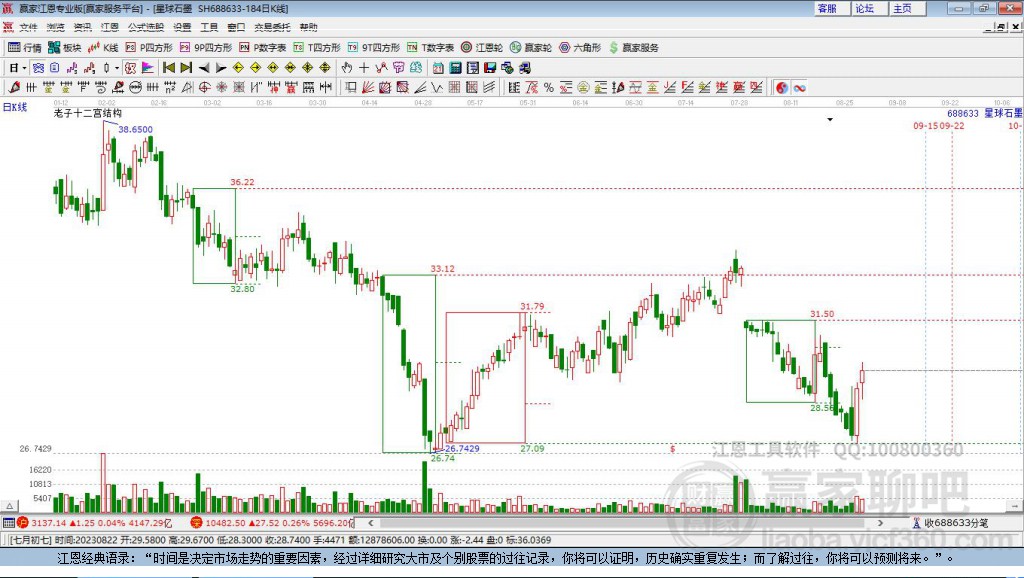Viewport: 1024px width, 578px height.
Task: Select the crosshair cursor tool
Action: pyautogui.click(x=364, y=67)
